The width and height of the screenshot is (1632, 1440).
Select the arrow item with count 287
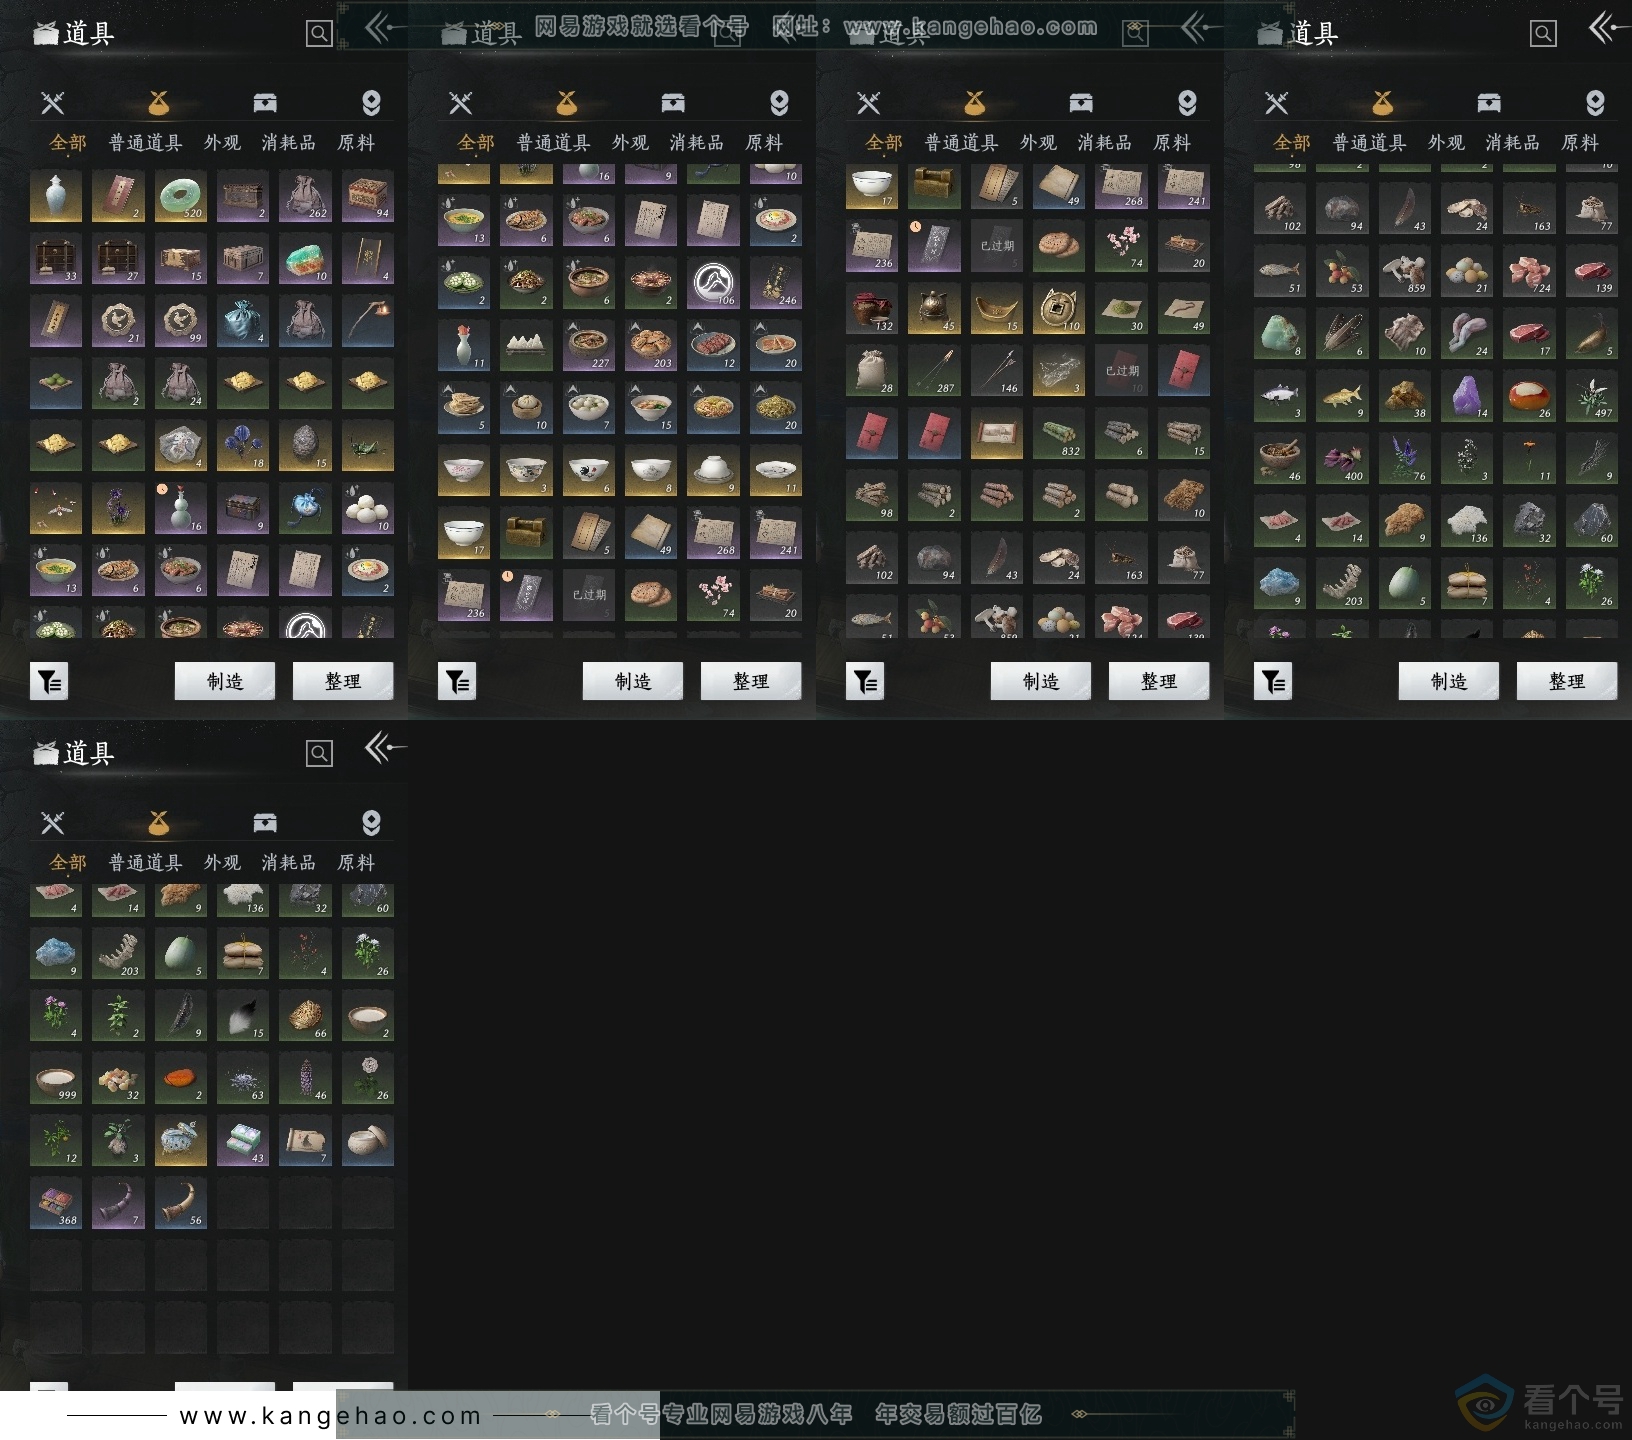coord(934,371)
